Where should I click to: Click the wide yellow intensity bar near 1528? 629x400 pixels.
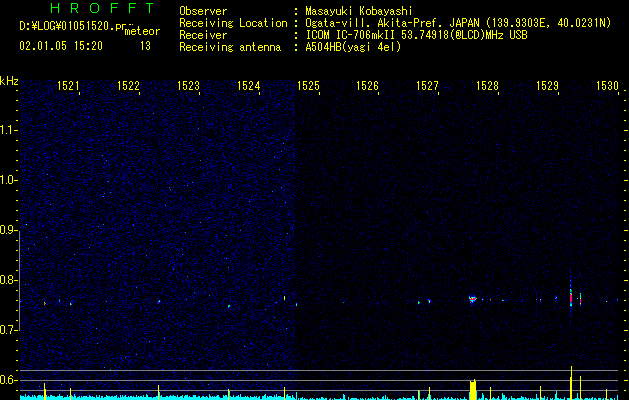click(x=473, y=389)
